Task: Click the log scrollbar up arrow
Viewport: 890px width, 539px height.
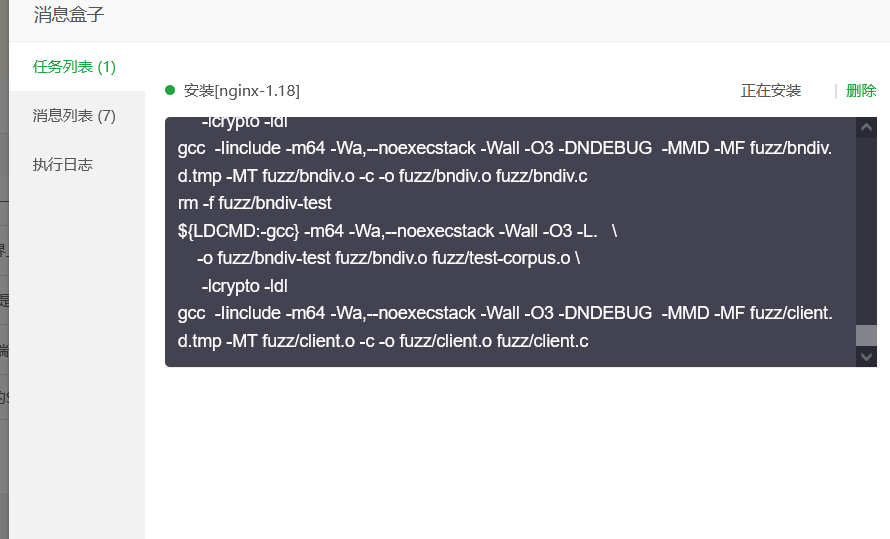Action: pyautogui.click(x=866, y=127)
